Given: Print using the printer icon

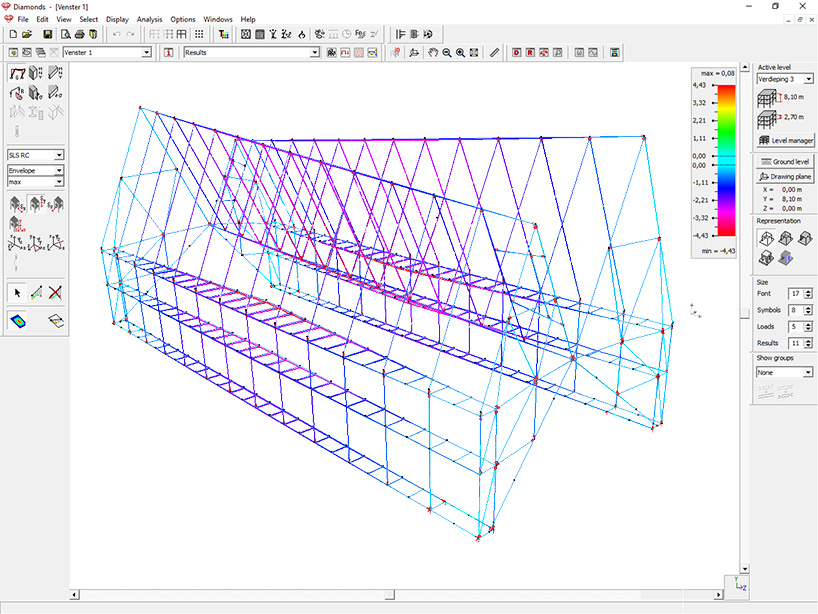Looking at the screenshot, I should (x=79, y=34).
